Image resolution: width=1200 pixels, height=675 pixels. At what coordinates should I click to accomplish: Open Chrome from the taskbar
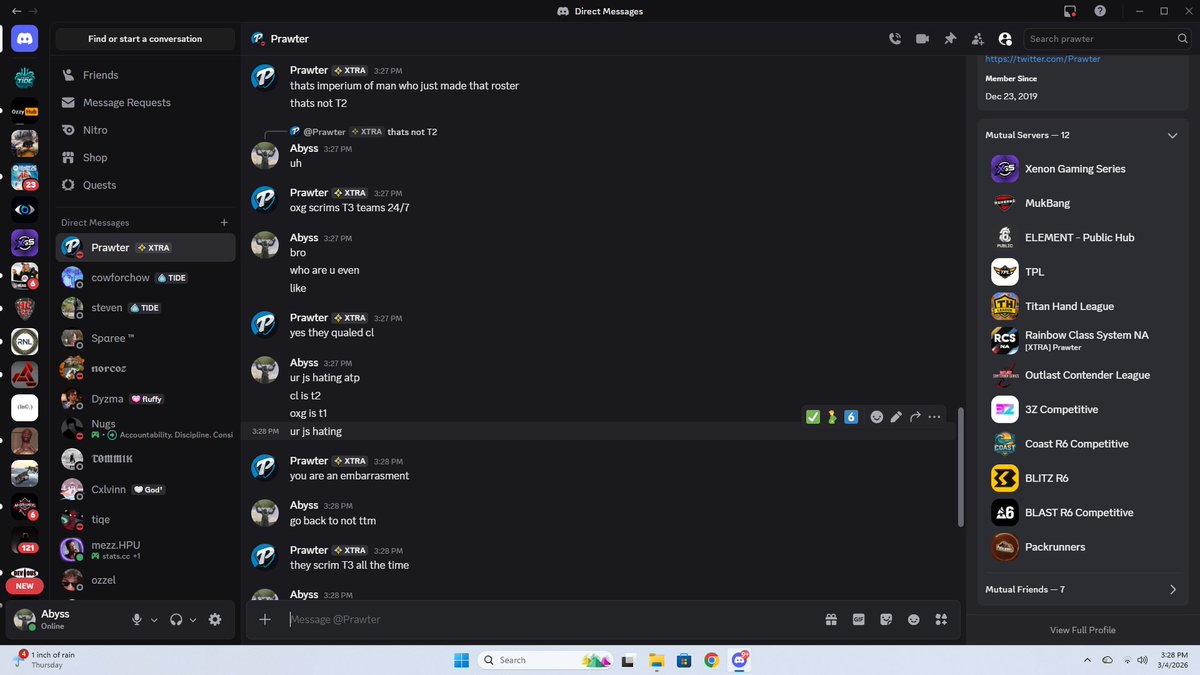[711, 660]
